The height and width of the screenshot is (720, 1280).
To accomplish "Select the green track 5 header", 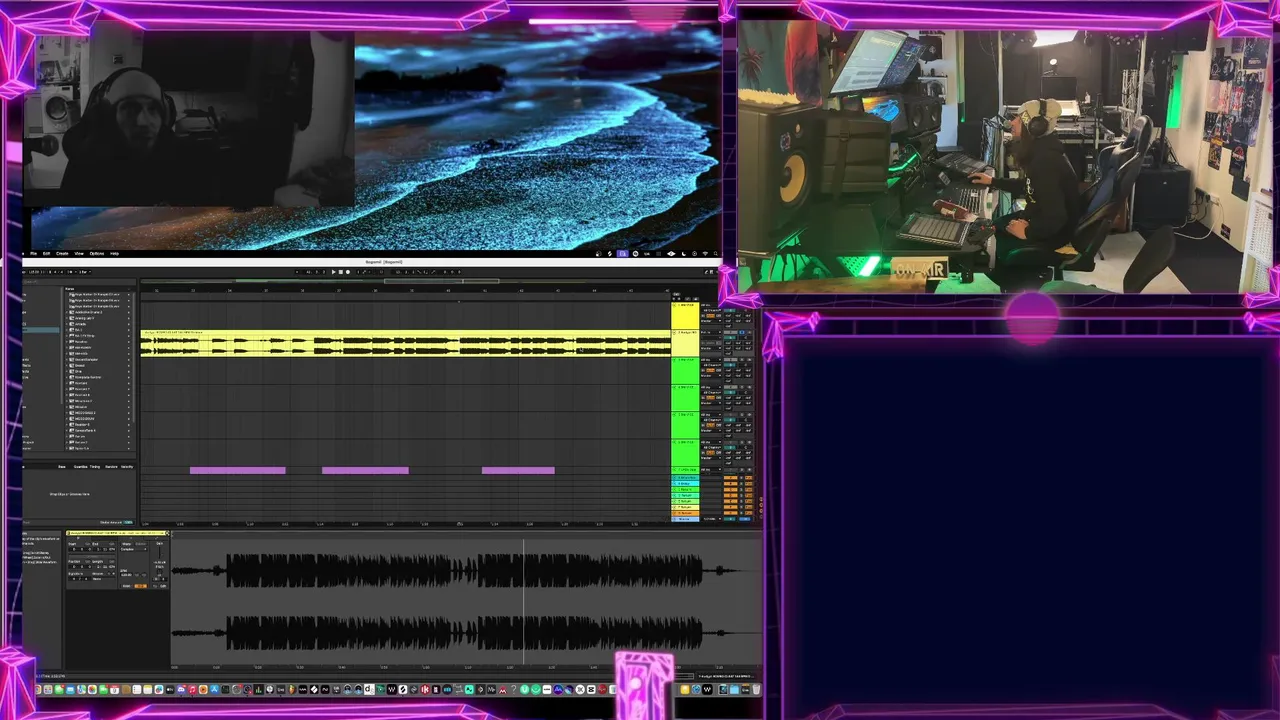I will (x=685, y=425).
